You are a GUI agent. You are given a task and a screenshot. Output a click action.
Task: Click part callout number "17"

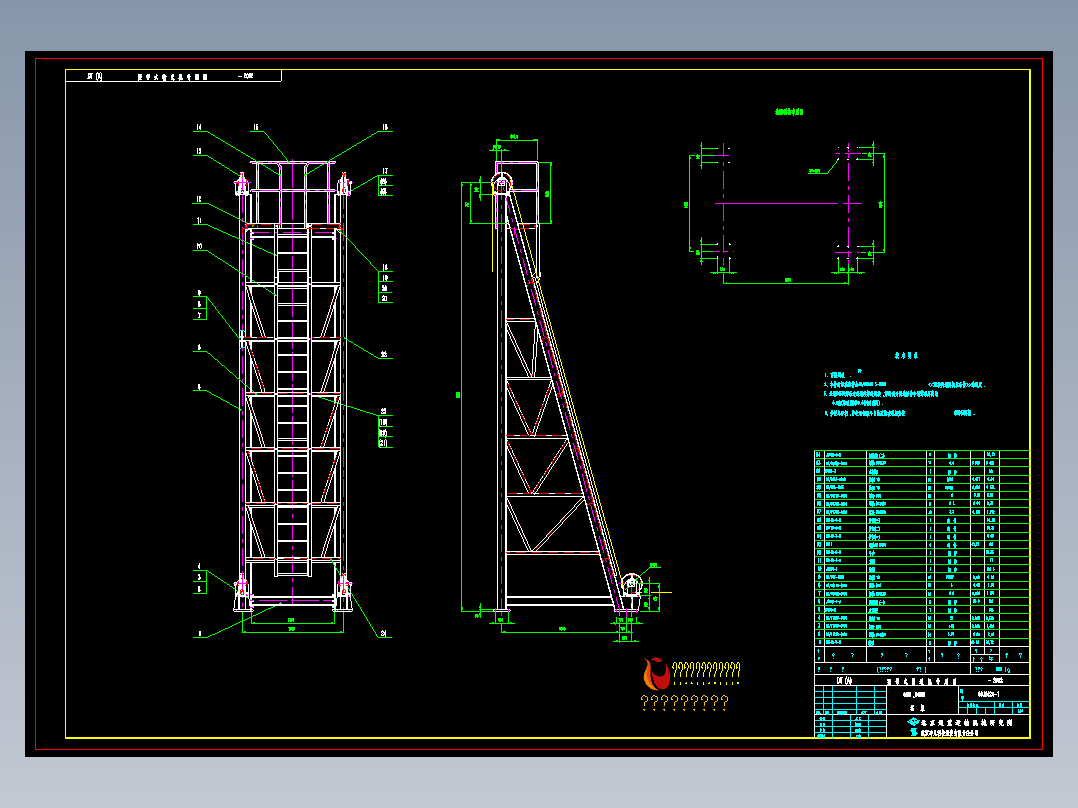(x=385, y=171)
